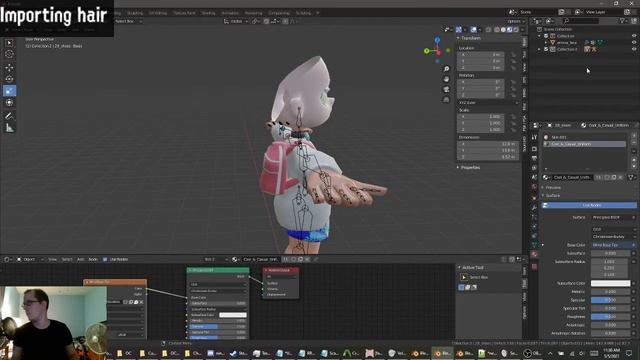Click the green Y axis on the navigation gizmo

tap(427, 51)
